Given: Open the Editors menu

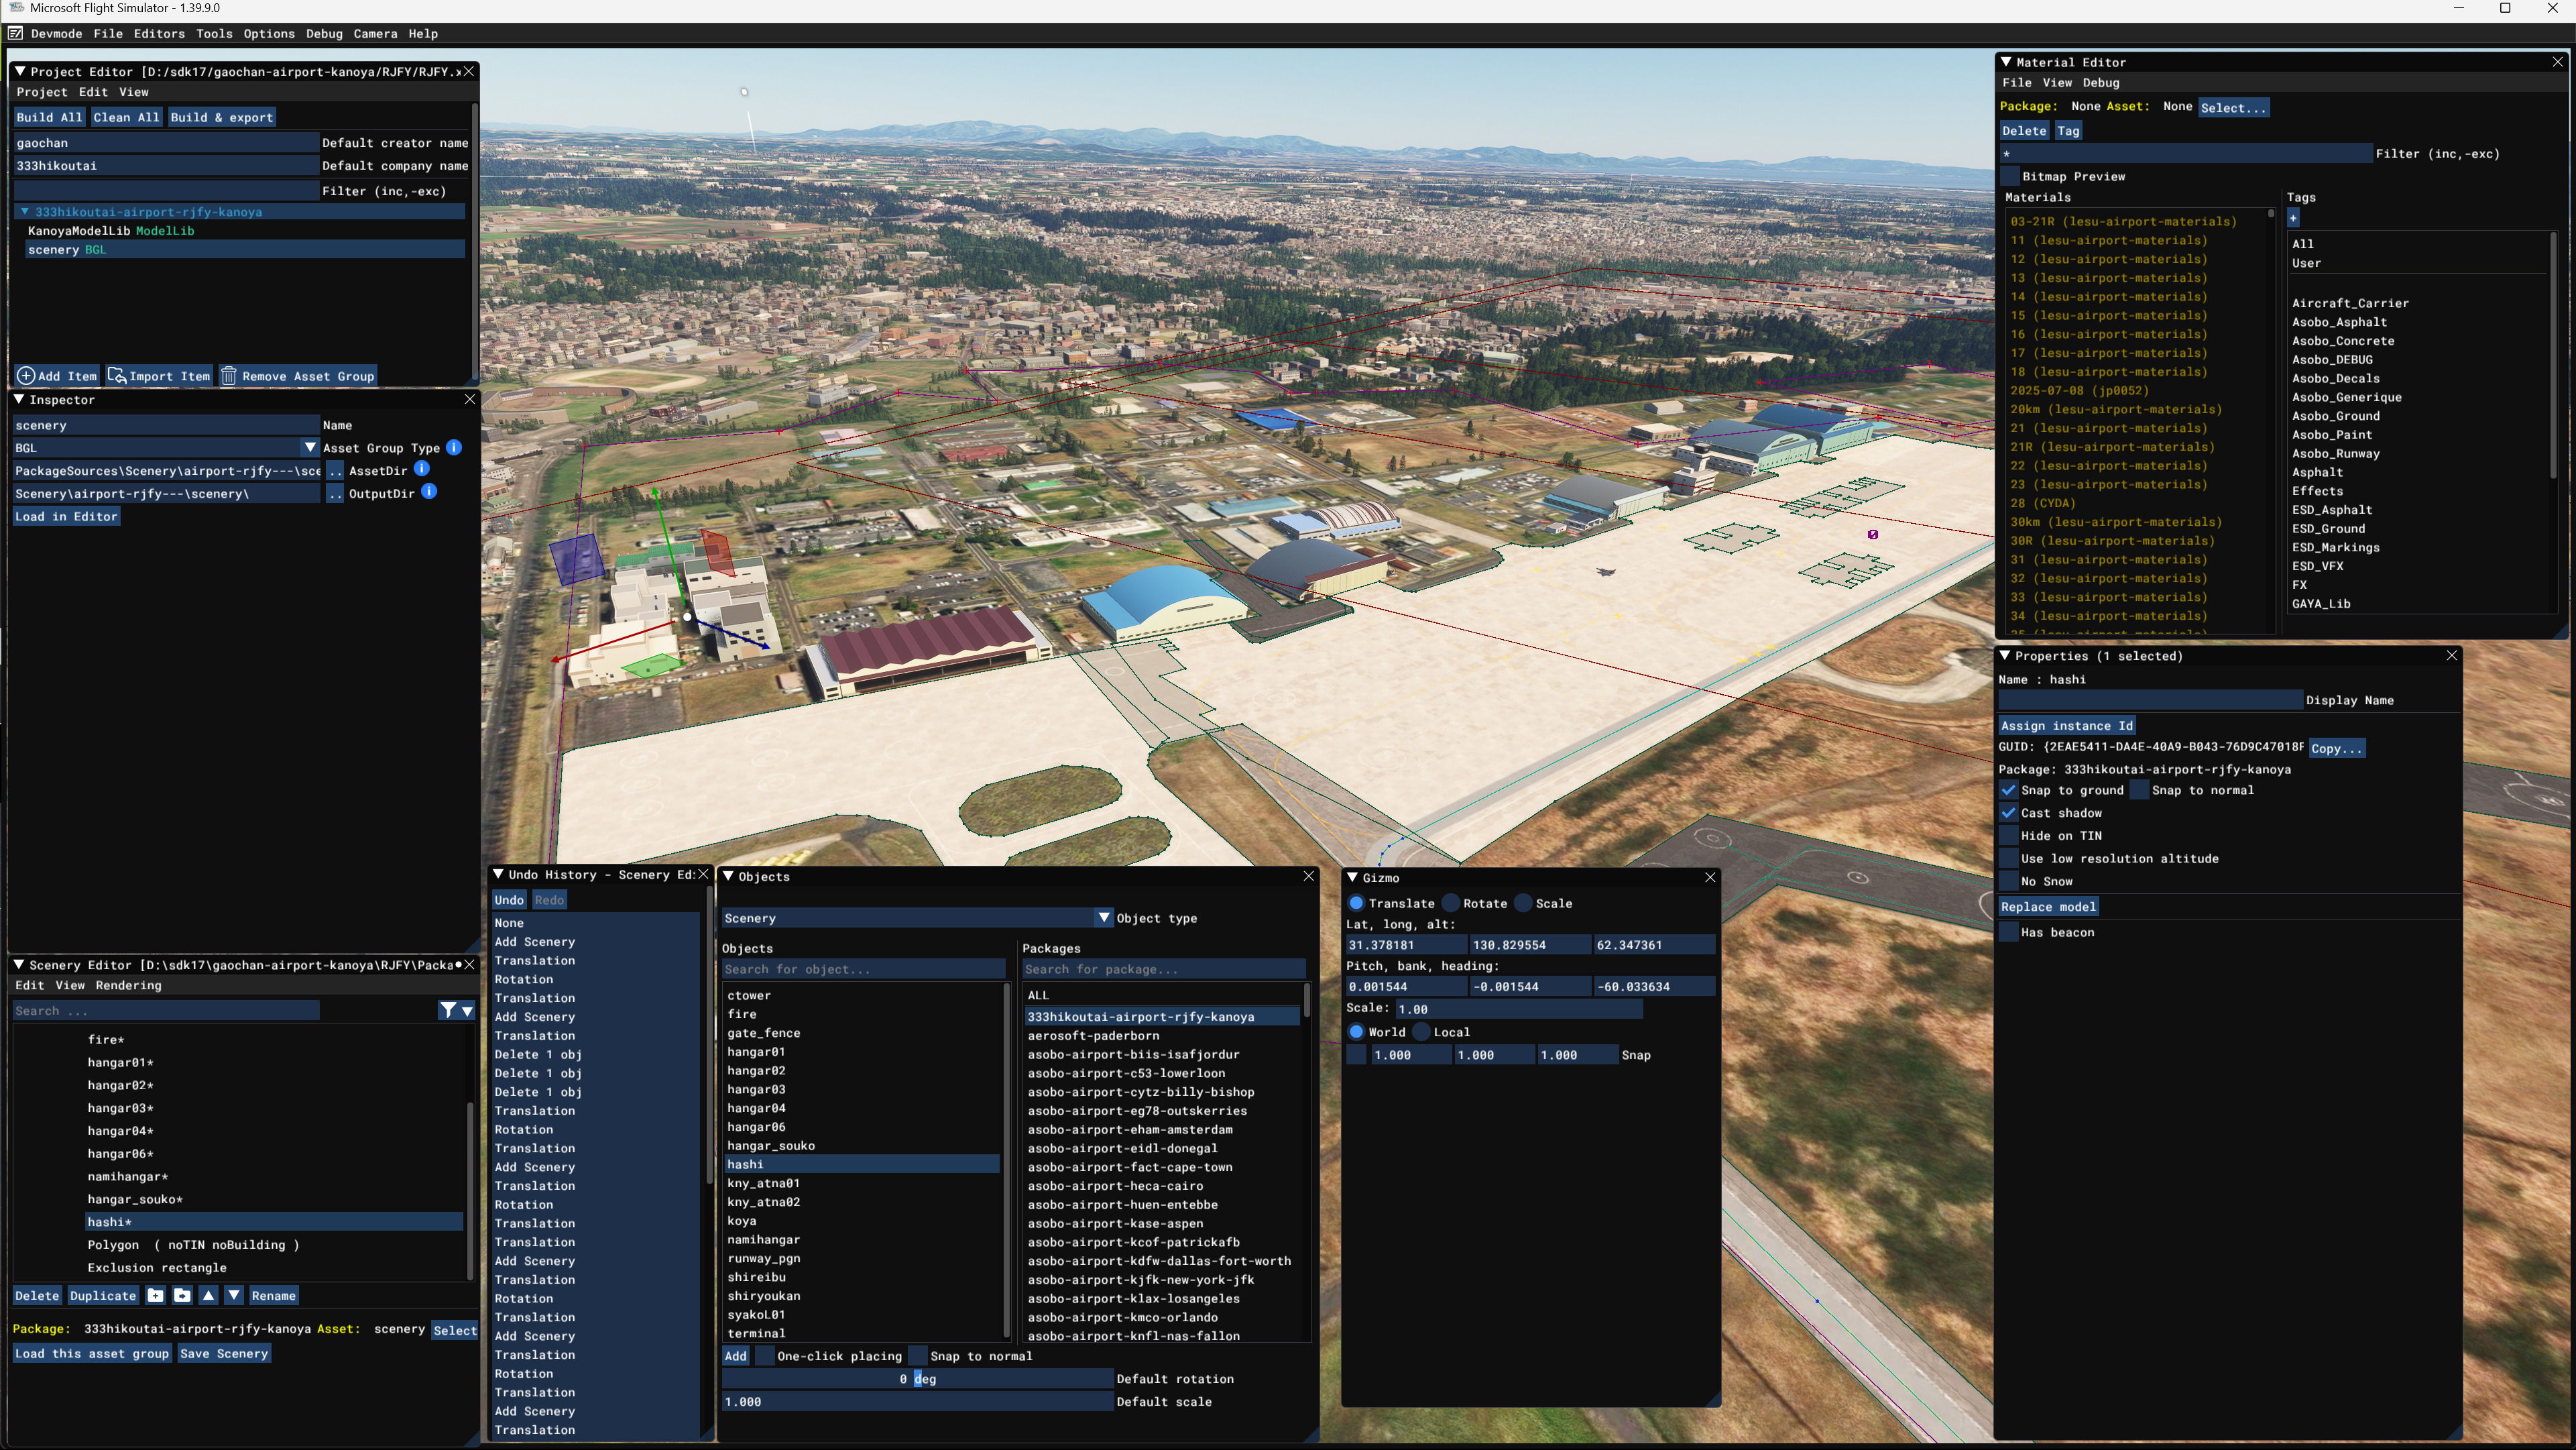Looking at the screenshot, I should 159,34.
